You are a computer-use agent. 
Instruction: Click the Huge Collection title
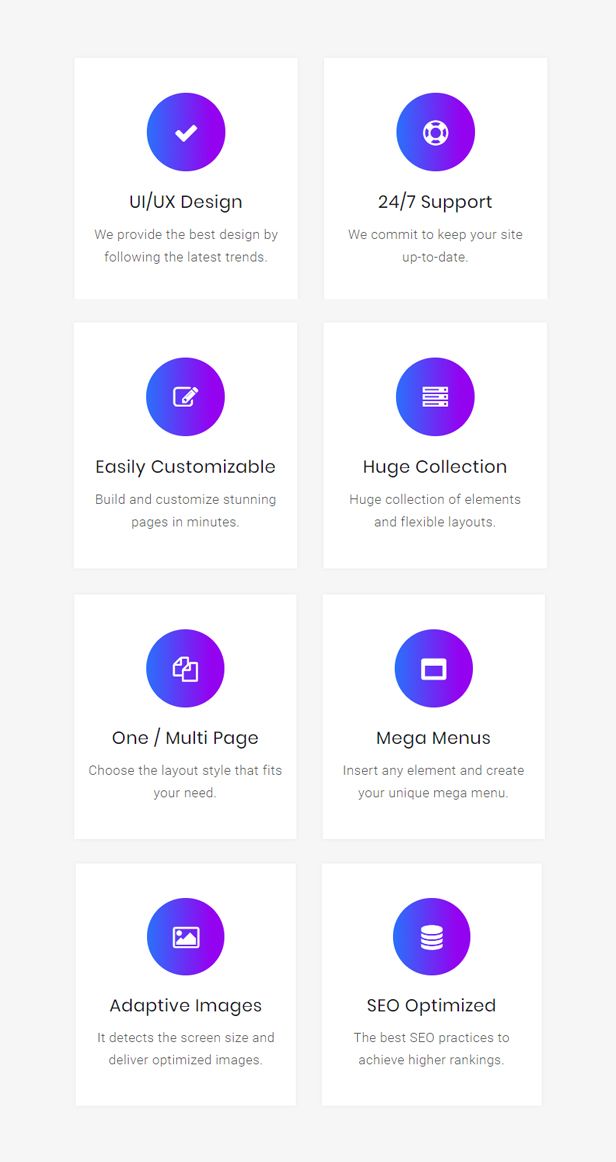(x=435, y=467)
